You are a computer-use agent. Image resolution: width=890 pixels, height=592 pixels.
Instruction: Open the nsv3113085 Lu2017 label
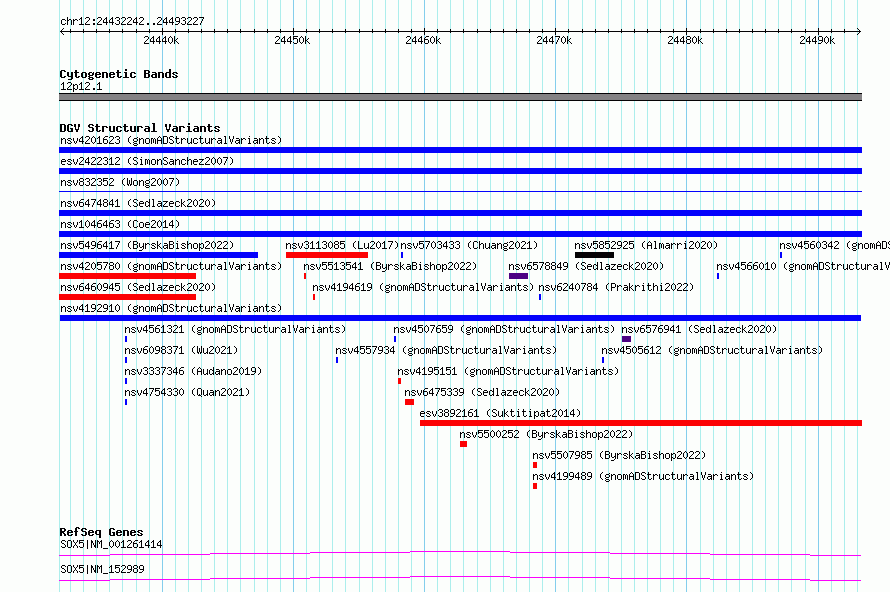pyautogui.click(x=342, y=245)
